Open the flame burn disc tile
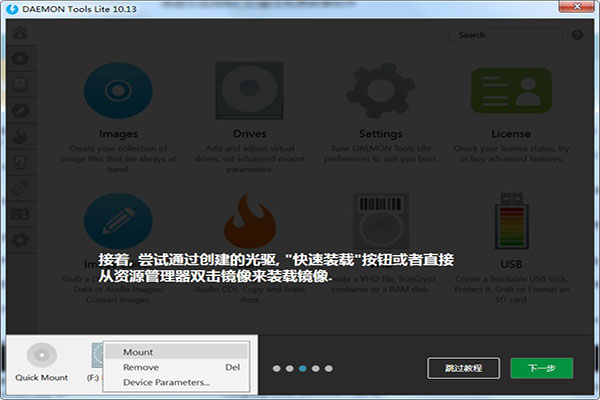Viewport: 600px width, 400px height. [x=249, y=220]
